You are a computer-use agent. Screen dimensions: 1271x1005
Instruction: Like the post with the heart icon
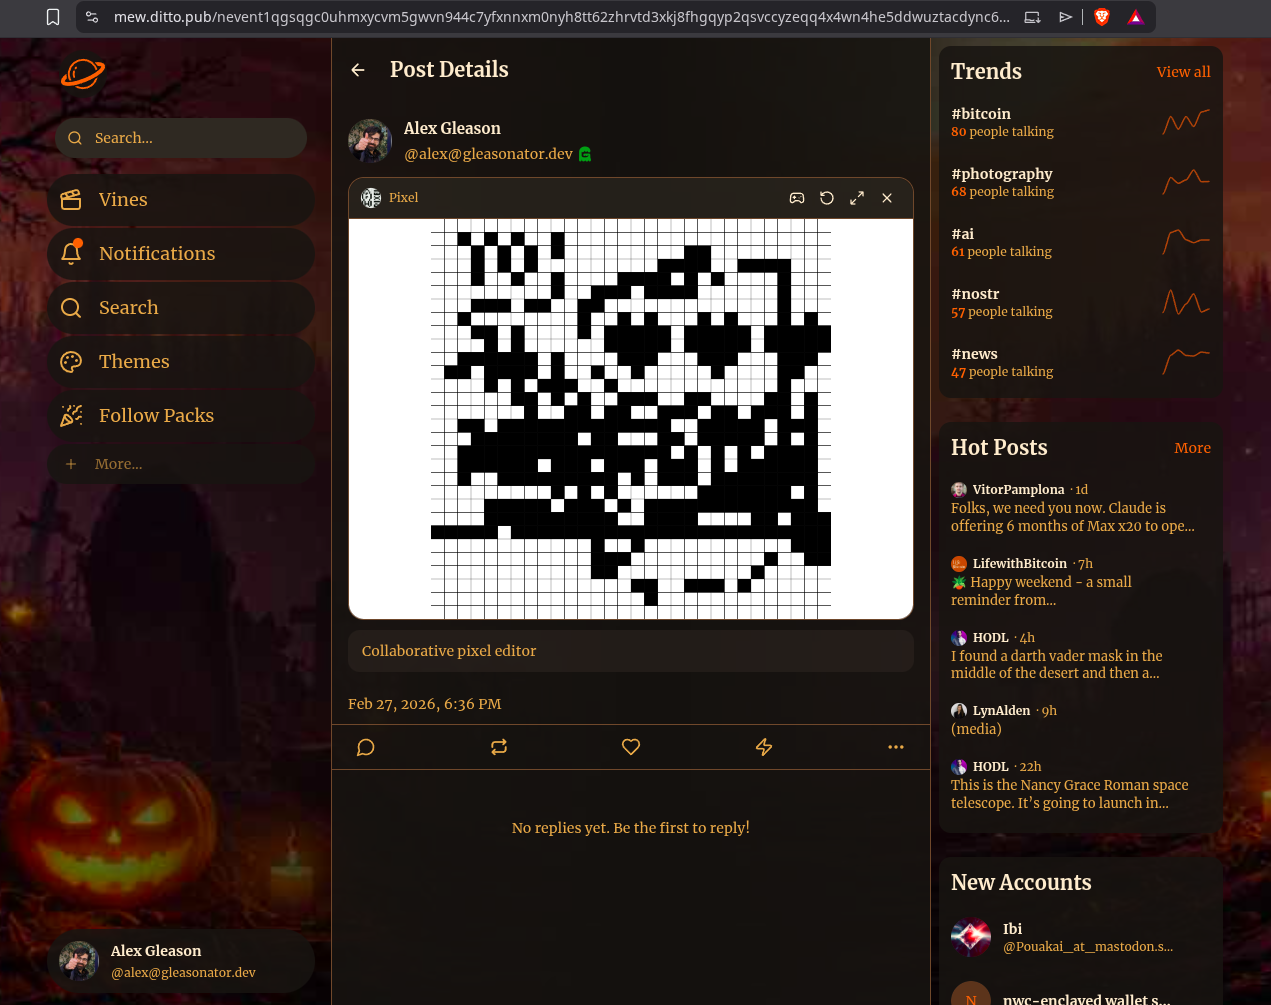631,747
